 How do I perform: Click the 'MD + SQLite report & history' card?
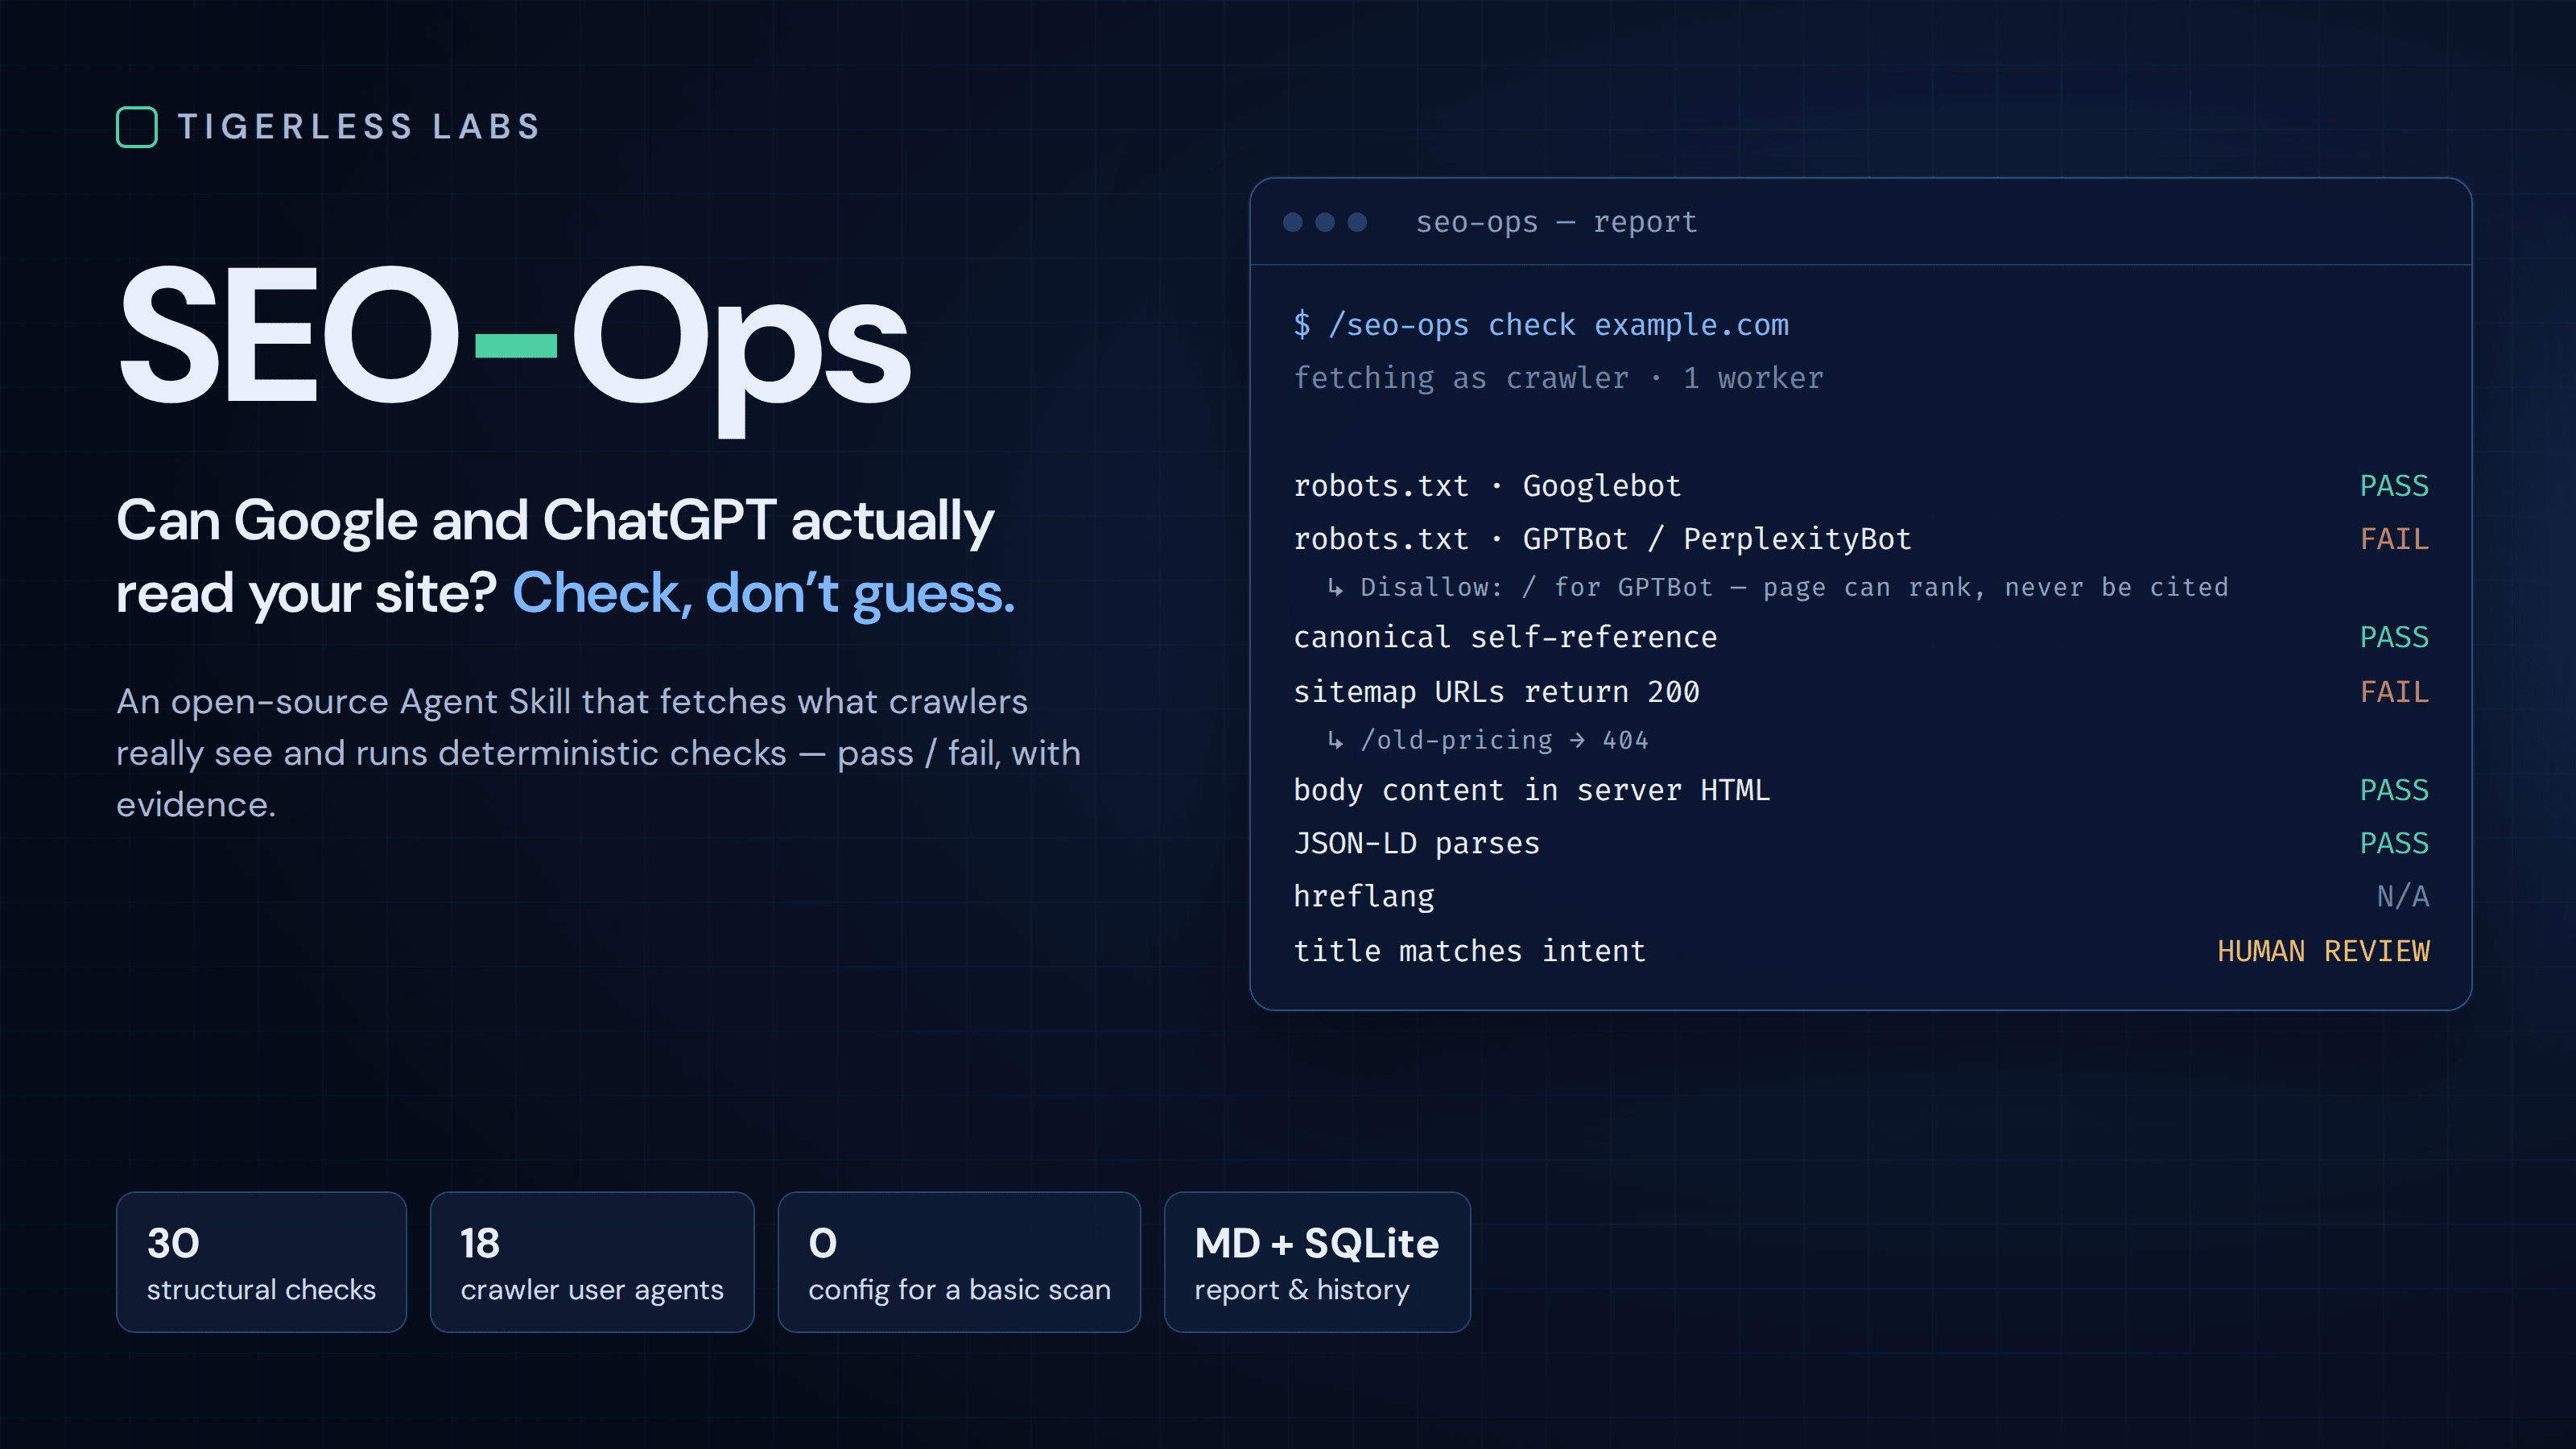coord(1317,1262)
